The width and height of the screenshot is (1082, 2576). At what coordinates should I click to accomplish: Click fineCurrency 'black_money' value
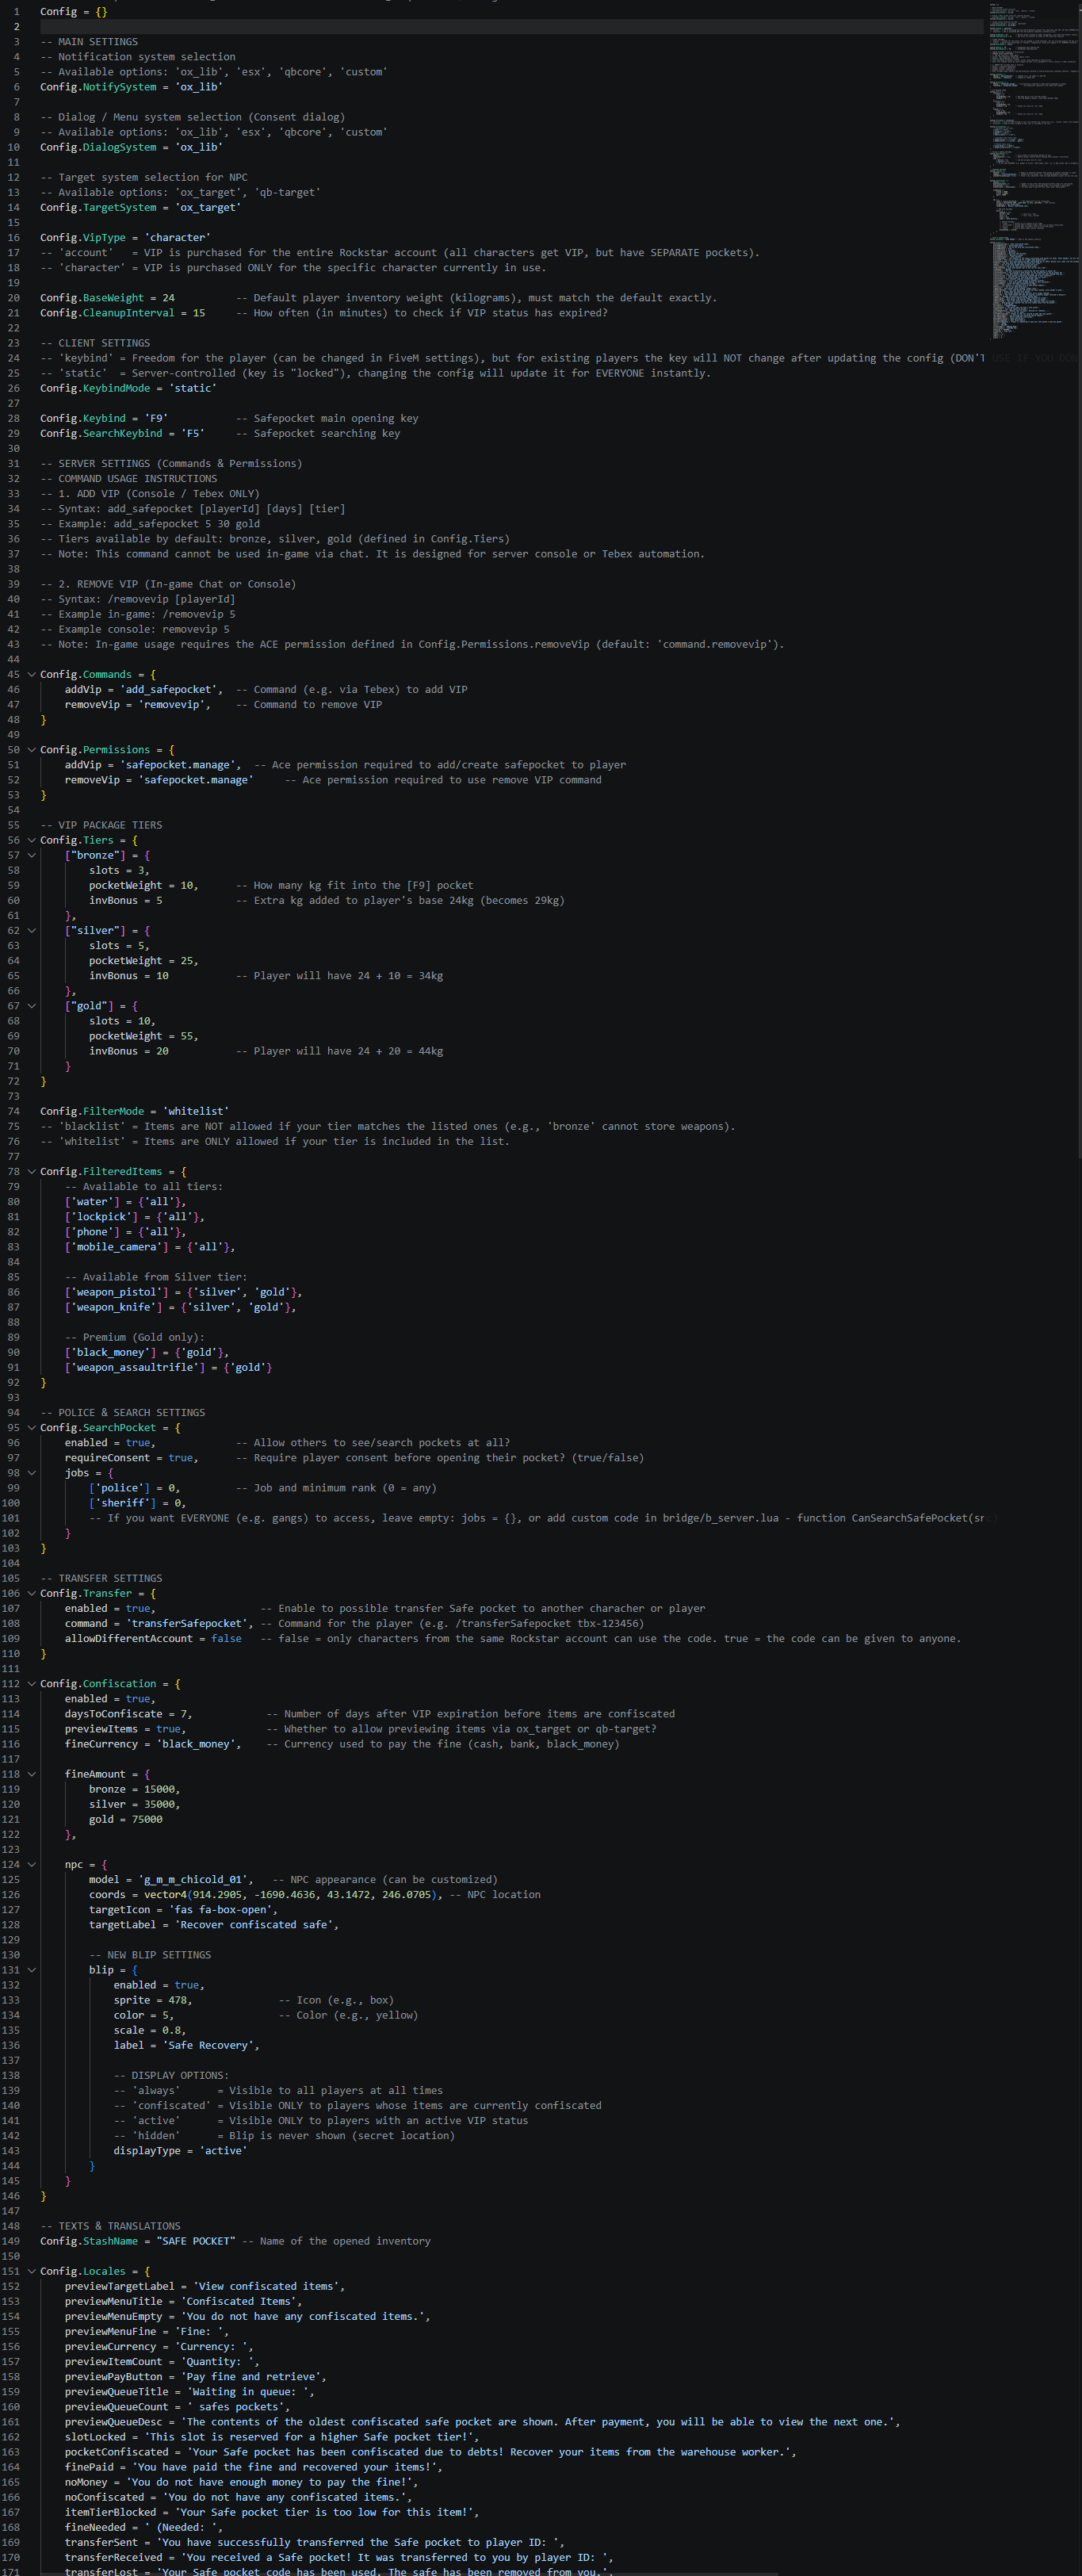(x=199, y=1744)
